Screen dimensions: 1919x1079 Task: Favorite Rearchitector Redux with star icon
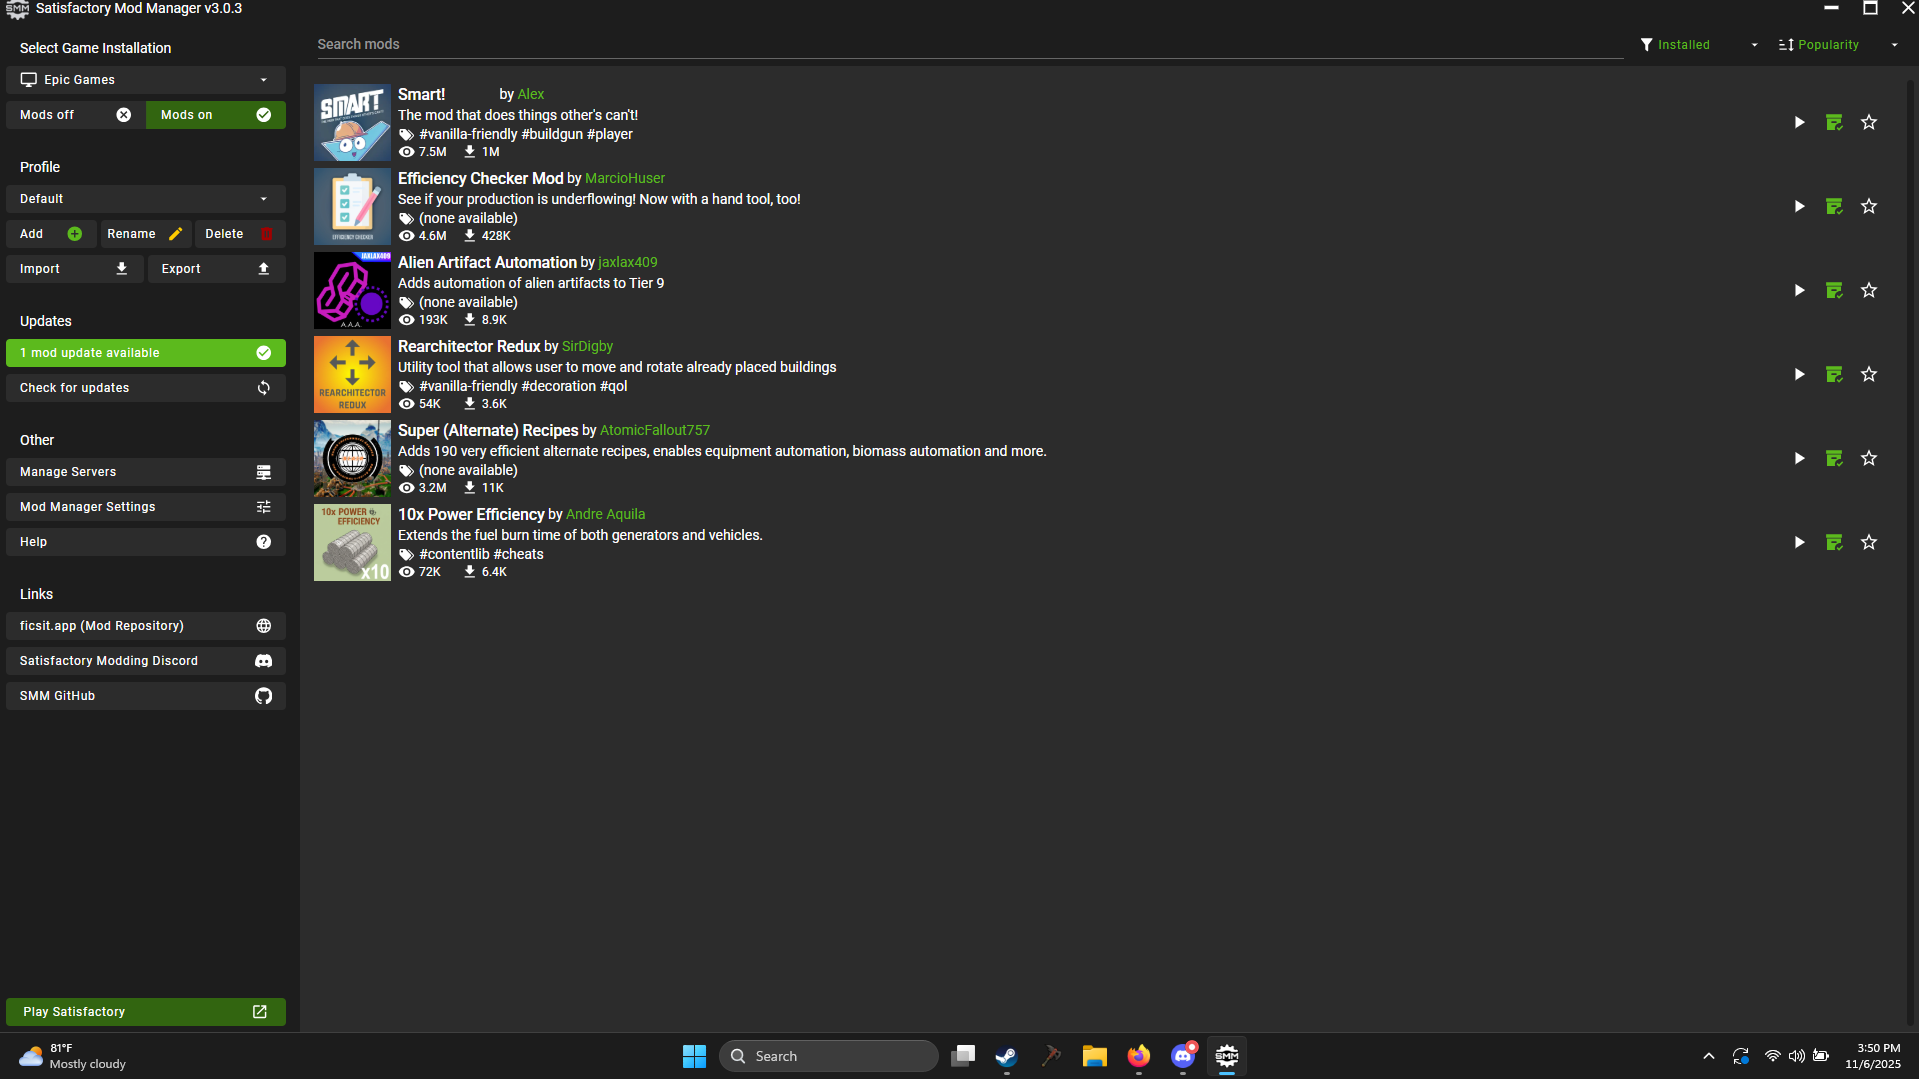[x=1869, y=374]
